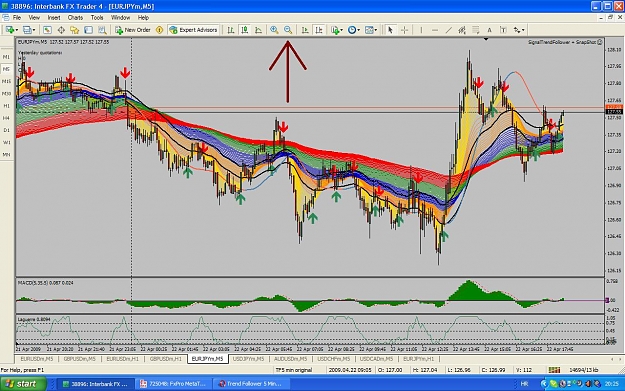Zoom in on the chart
This screenshot has width=625, height=391.
(274, 30)
